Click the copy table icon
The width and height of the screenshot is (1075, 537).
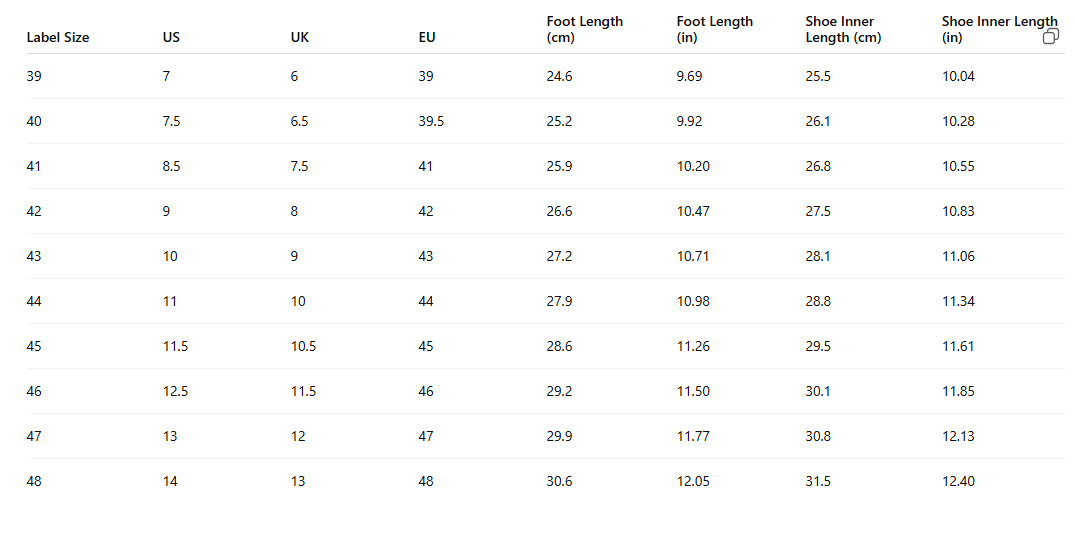point(1050,36)
